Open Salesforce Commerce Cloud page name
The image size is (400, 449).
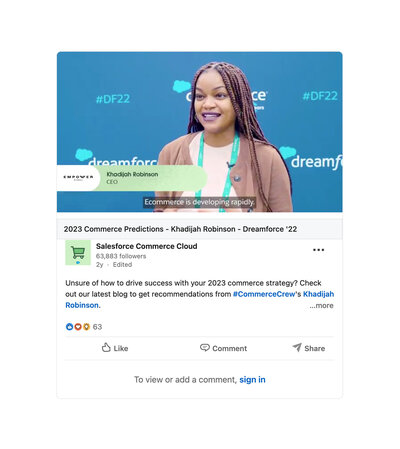coord(147,246)
